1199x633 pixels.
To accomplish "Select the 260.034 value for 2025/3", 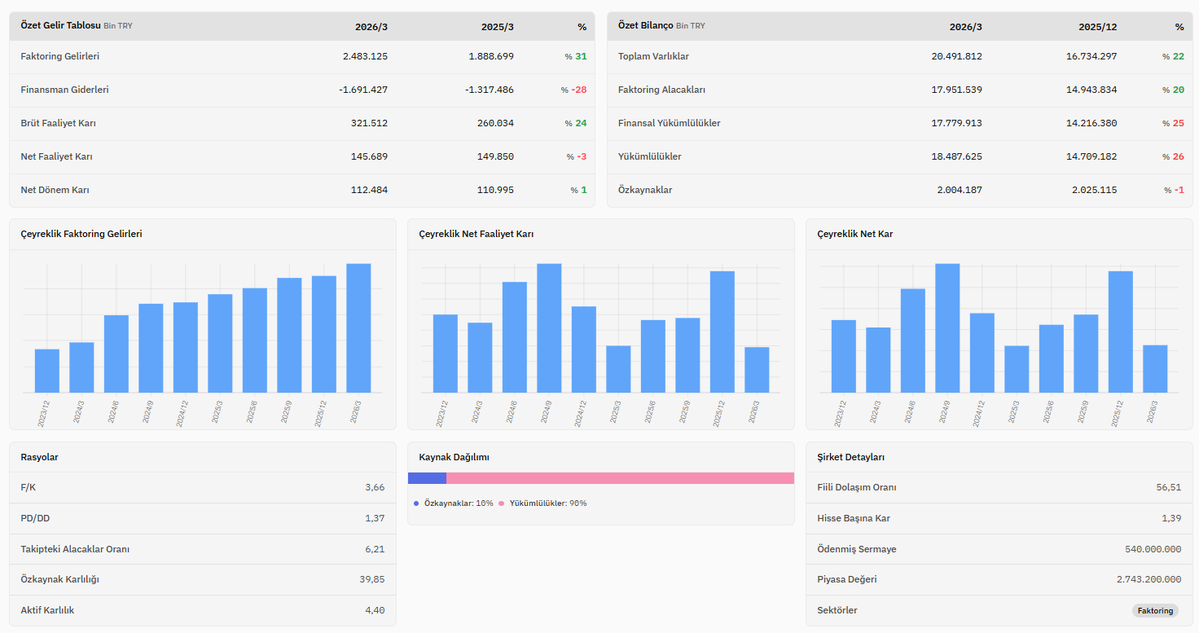I will pyautogui.click(x=495, y=123).
